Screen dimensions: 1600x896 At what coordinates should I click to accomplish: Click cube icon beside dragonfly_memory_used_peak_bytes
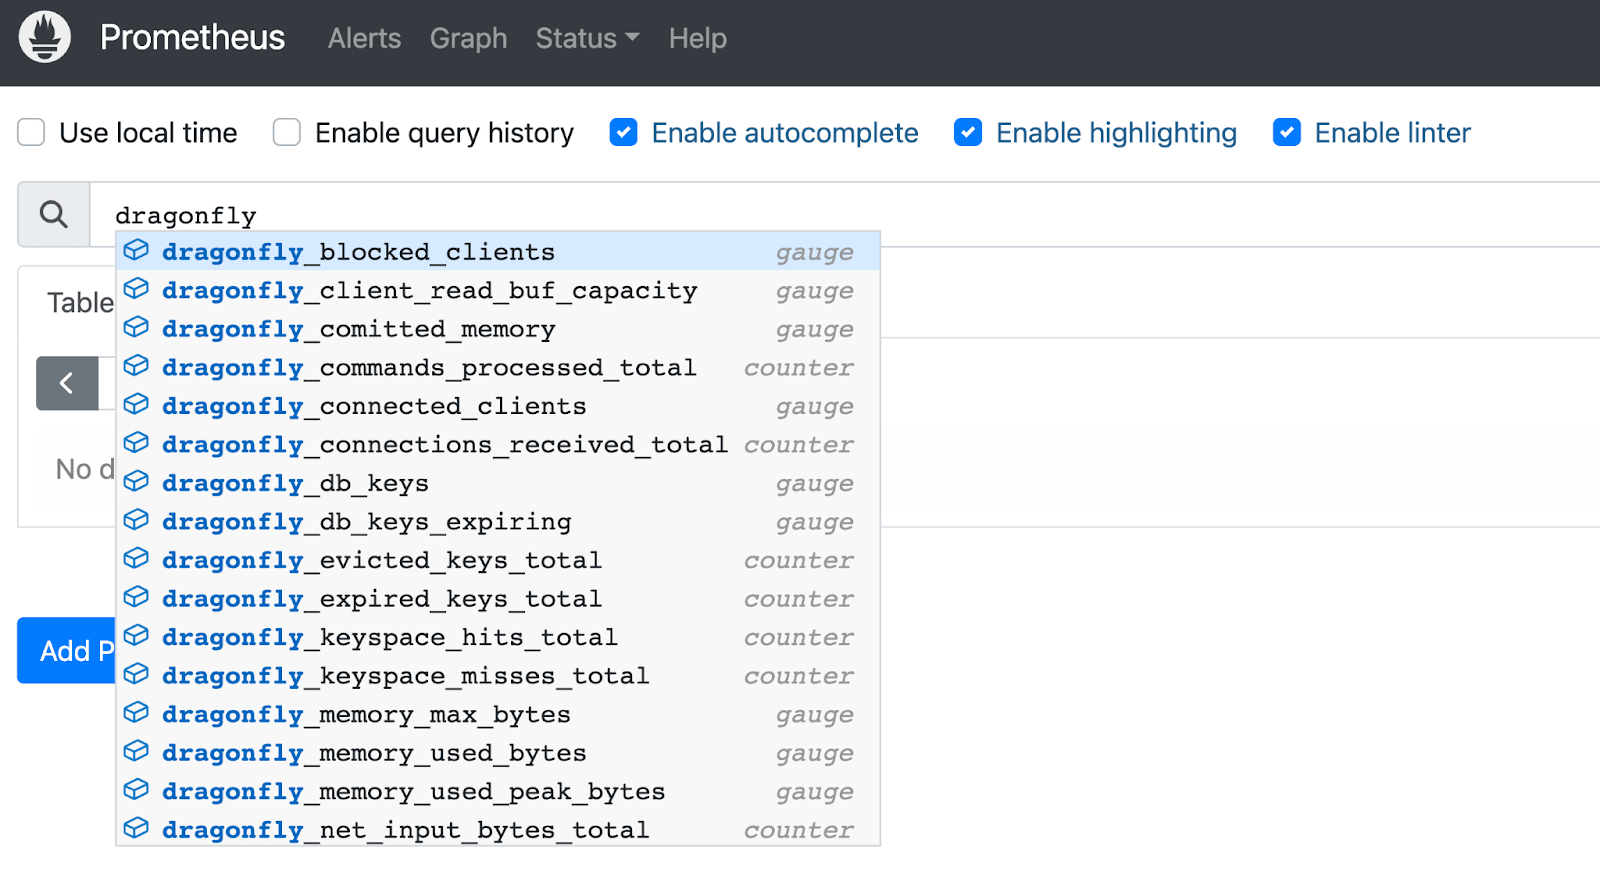point(136,790)
